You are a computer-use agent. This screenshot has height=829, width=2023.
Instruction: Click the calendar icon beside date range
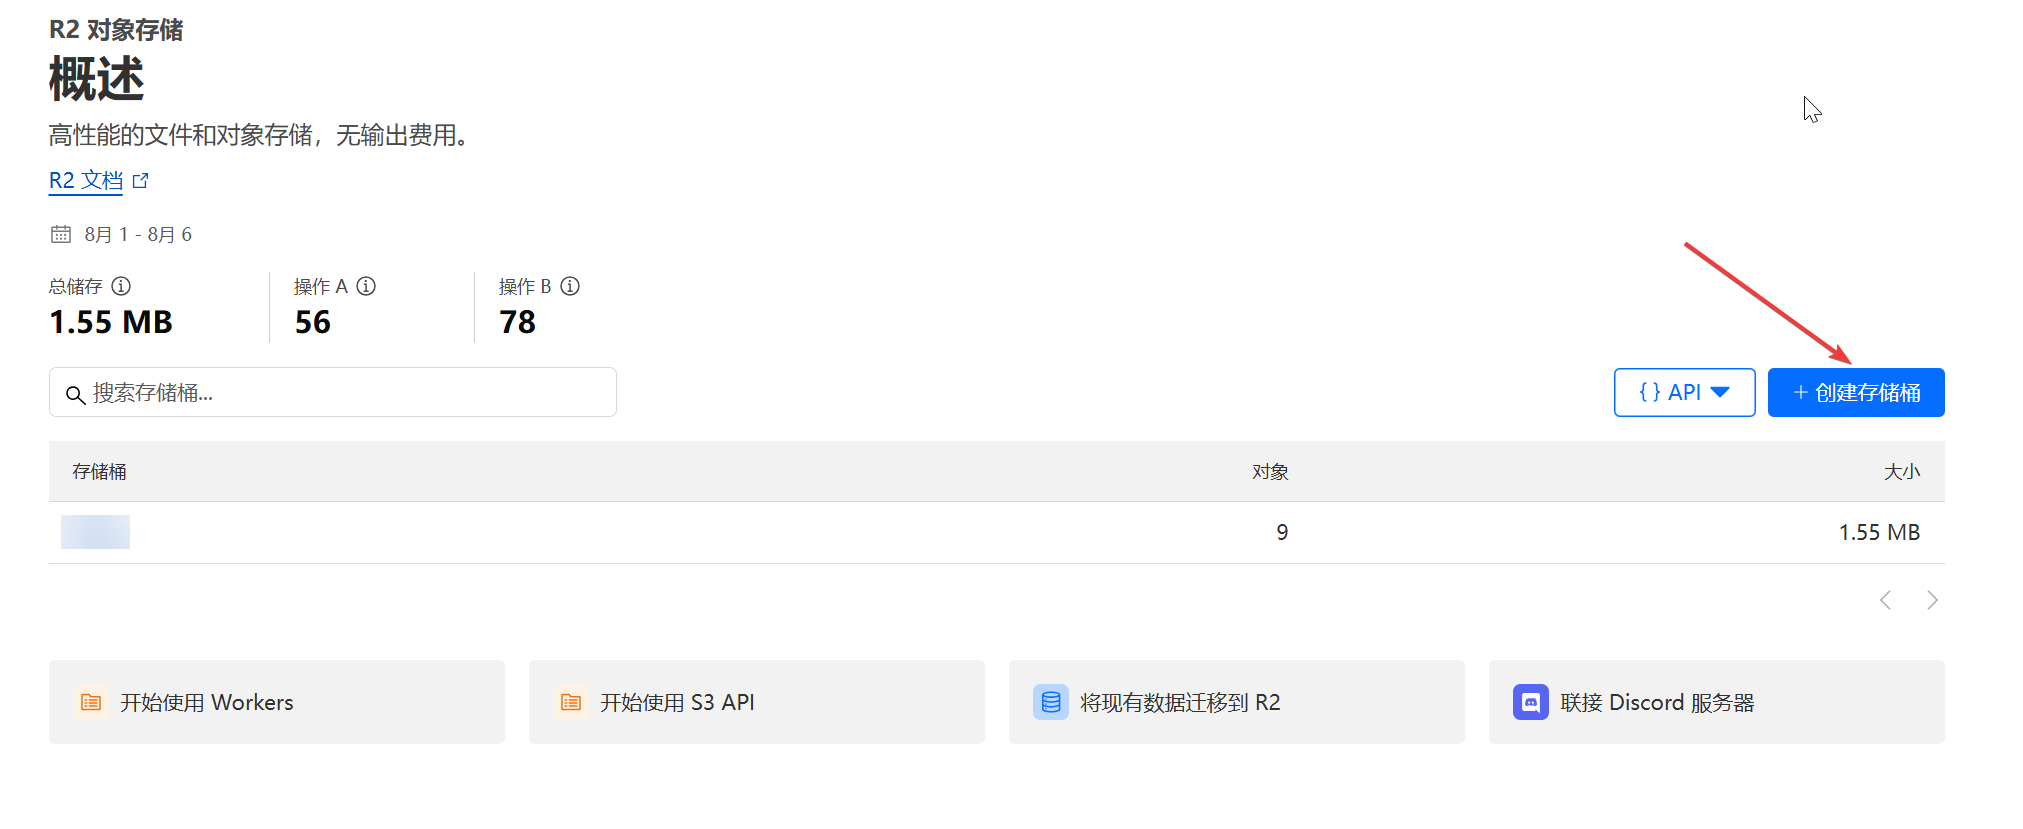click(61, 234)
